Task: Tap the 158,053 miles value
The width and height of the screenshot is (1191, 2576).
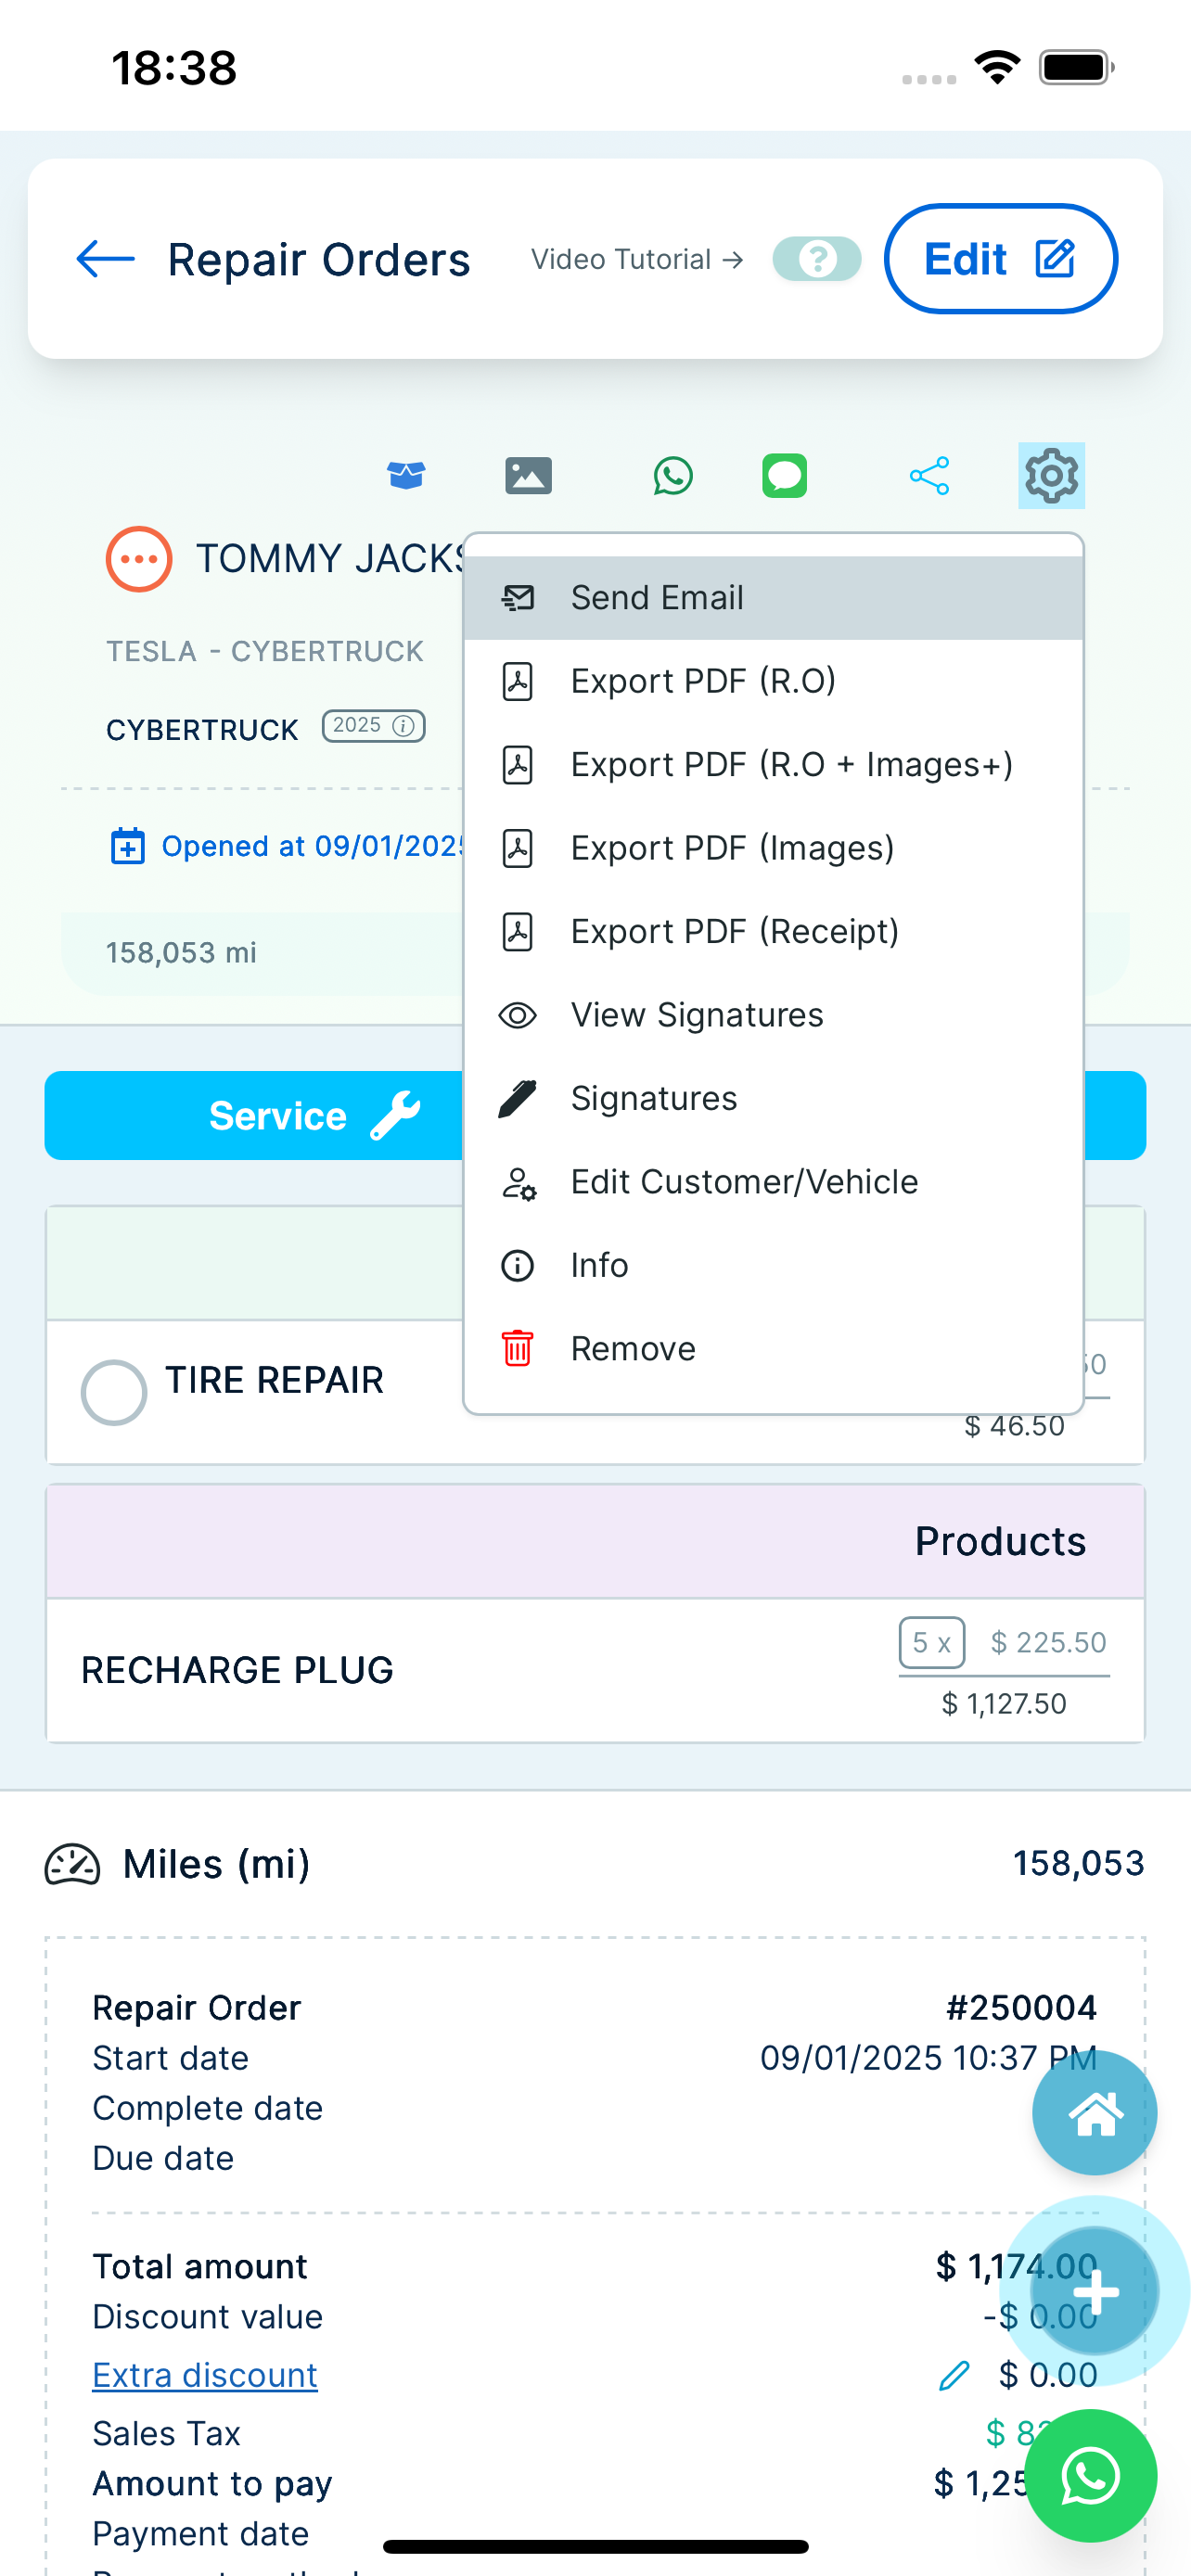Action: [x=1078, y=1863]
